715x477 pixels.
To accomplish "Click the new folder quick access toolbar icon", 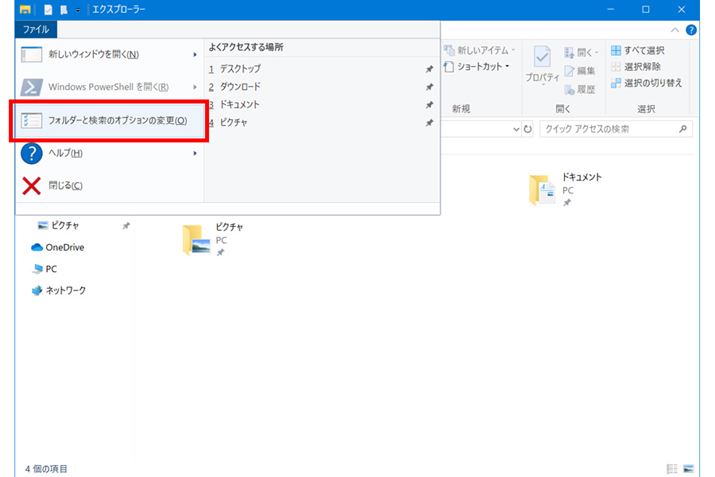I will [63, 10].
